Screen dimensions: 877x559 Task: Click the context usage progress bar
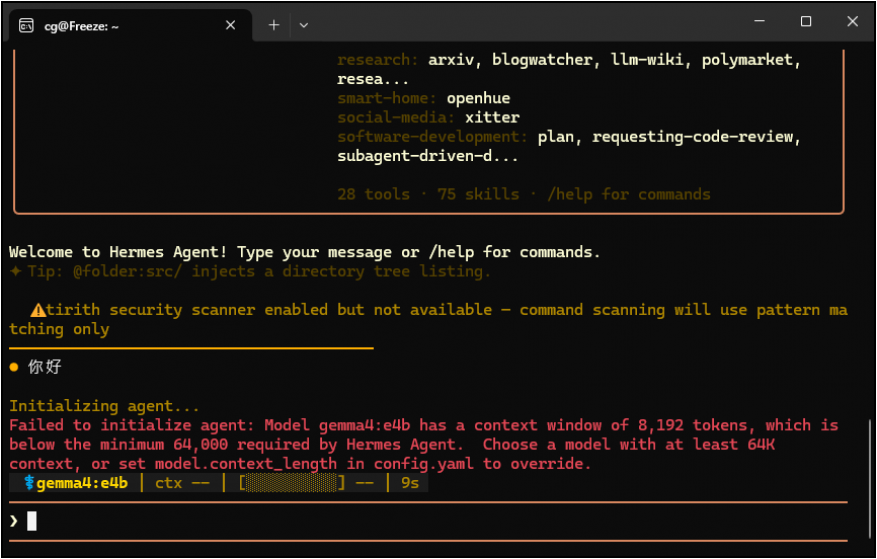coord(291,483)
